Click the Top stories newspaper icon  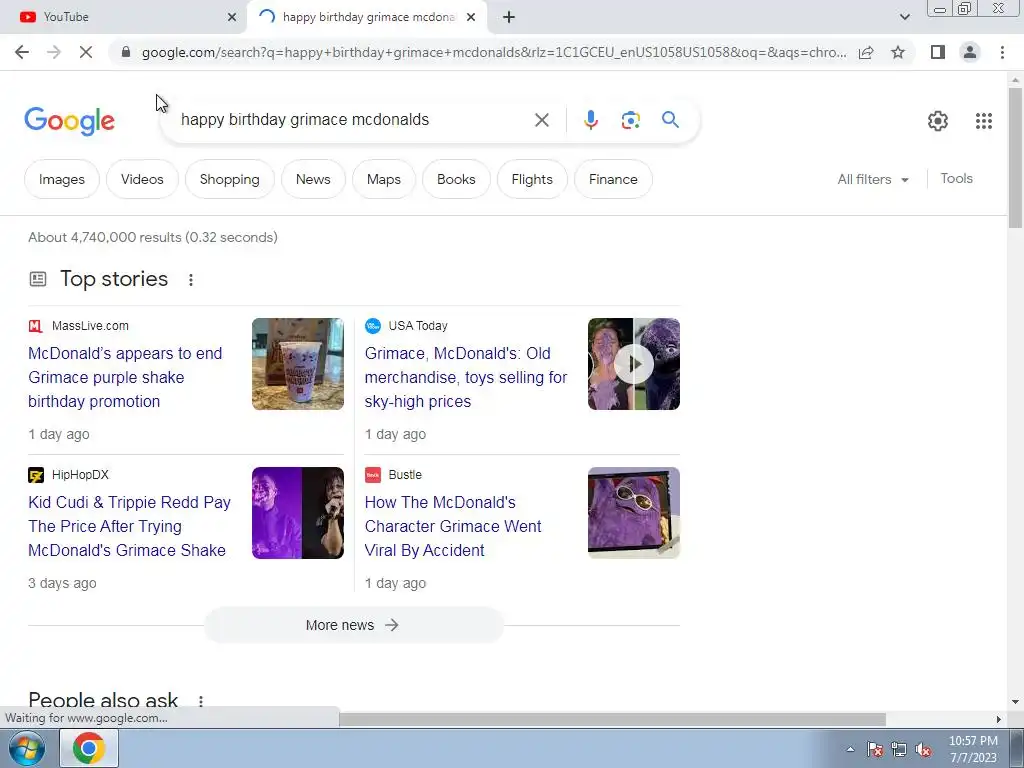click(38, 280)
